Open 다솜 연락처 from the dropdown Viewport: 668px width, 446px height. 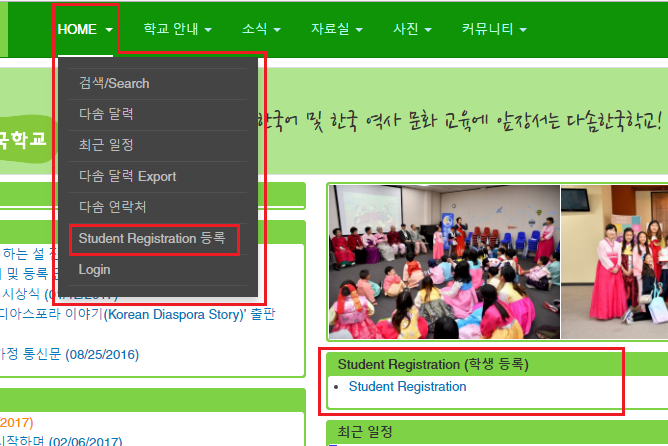(x=113, y=207)
